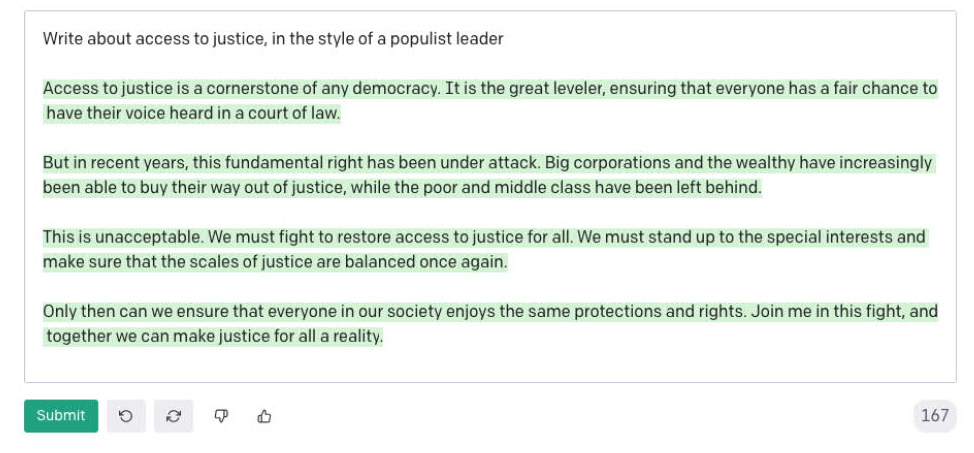974x453 pixels.
Task: Click the empty area below the last paragraph
Action: 490,365
